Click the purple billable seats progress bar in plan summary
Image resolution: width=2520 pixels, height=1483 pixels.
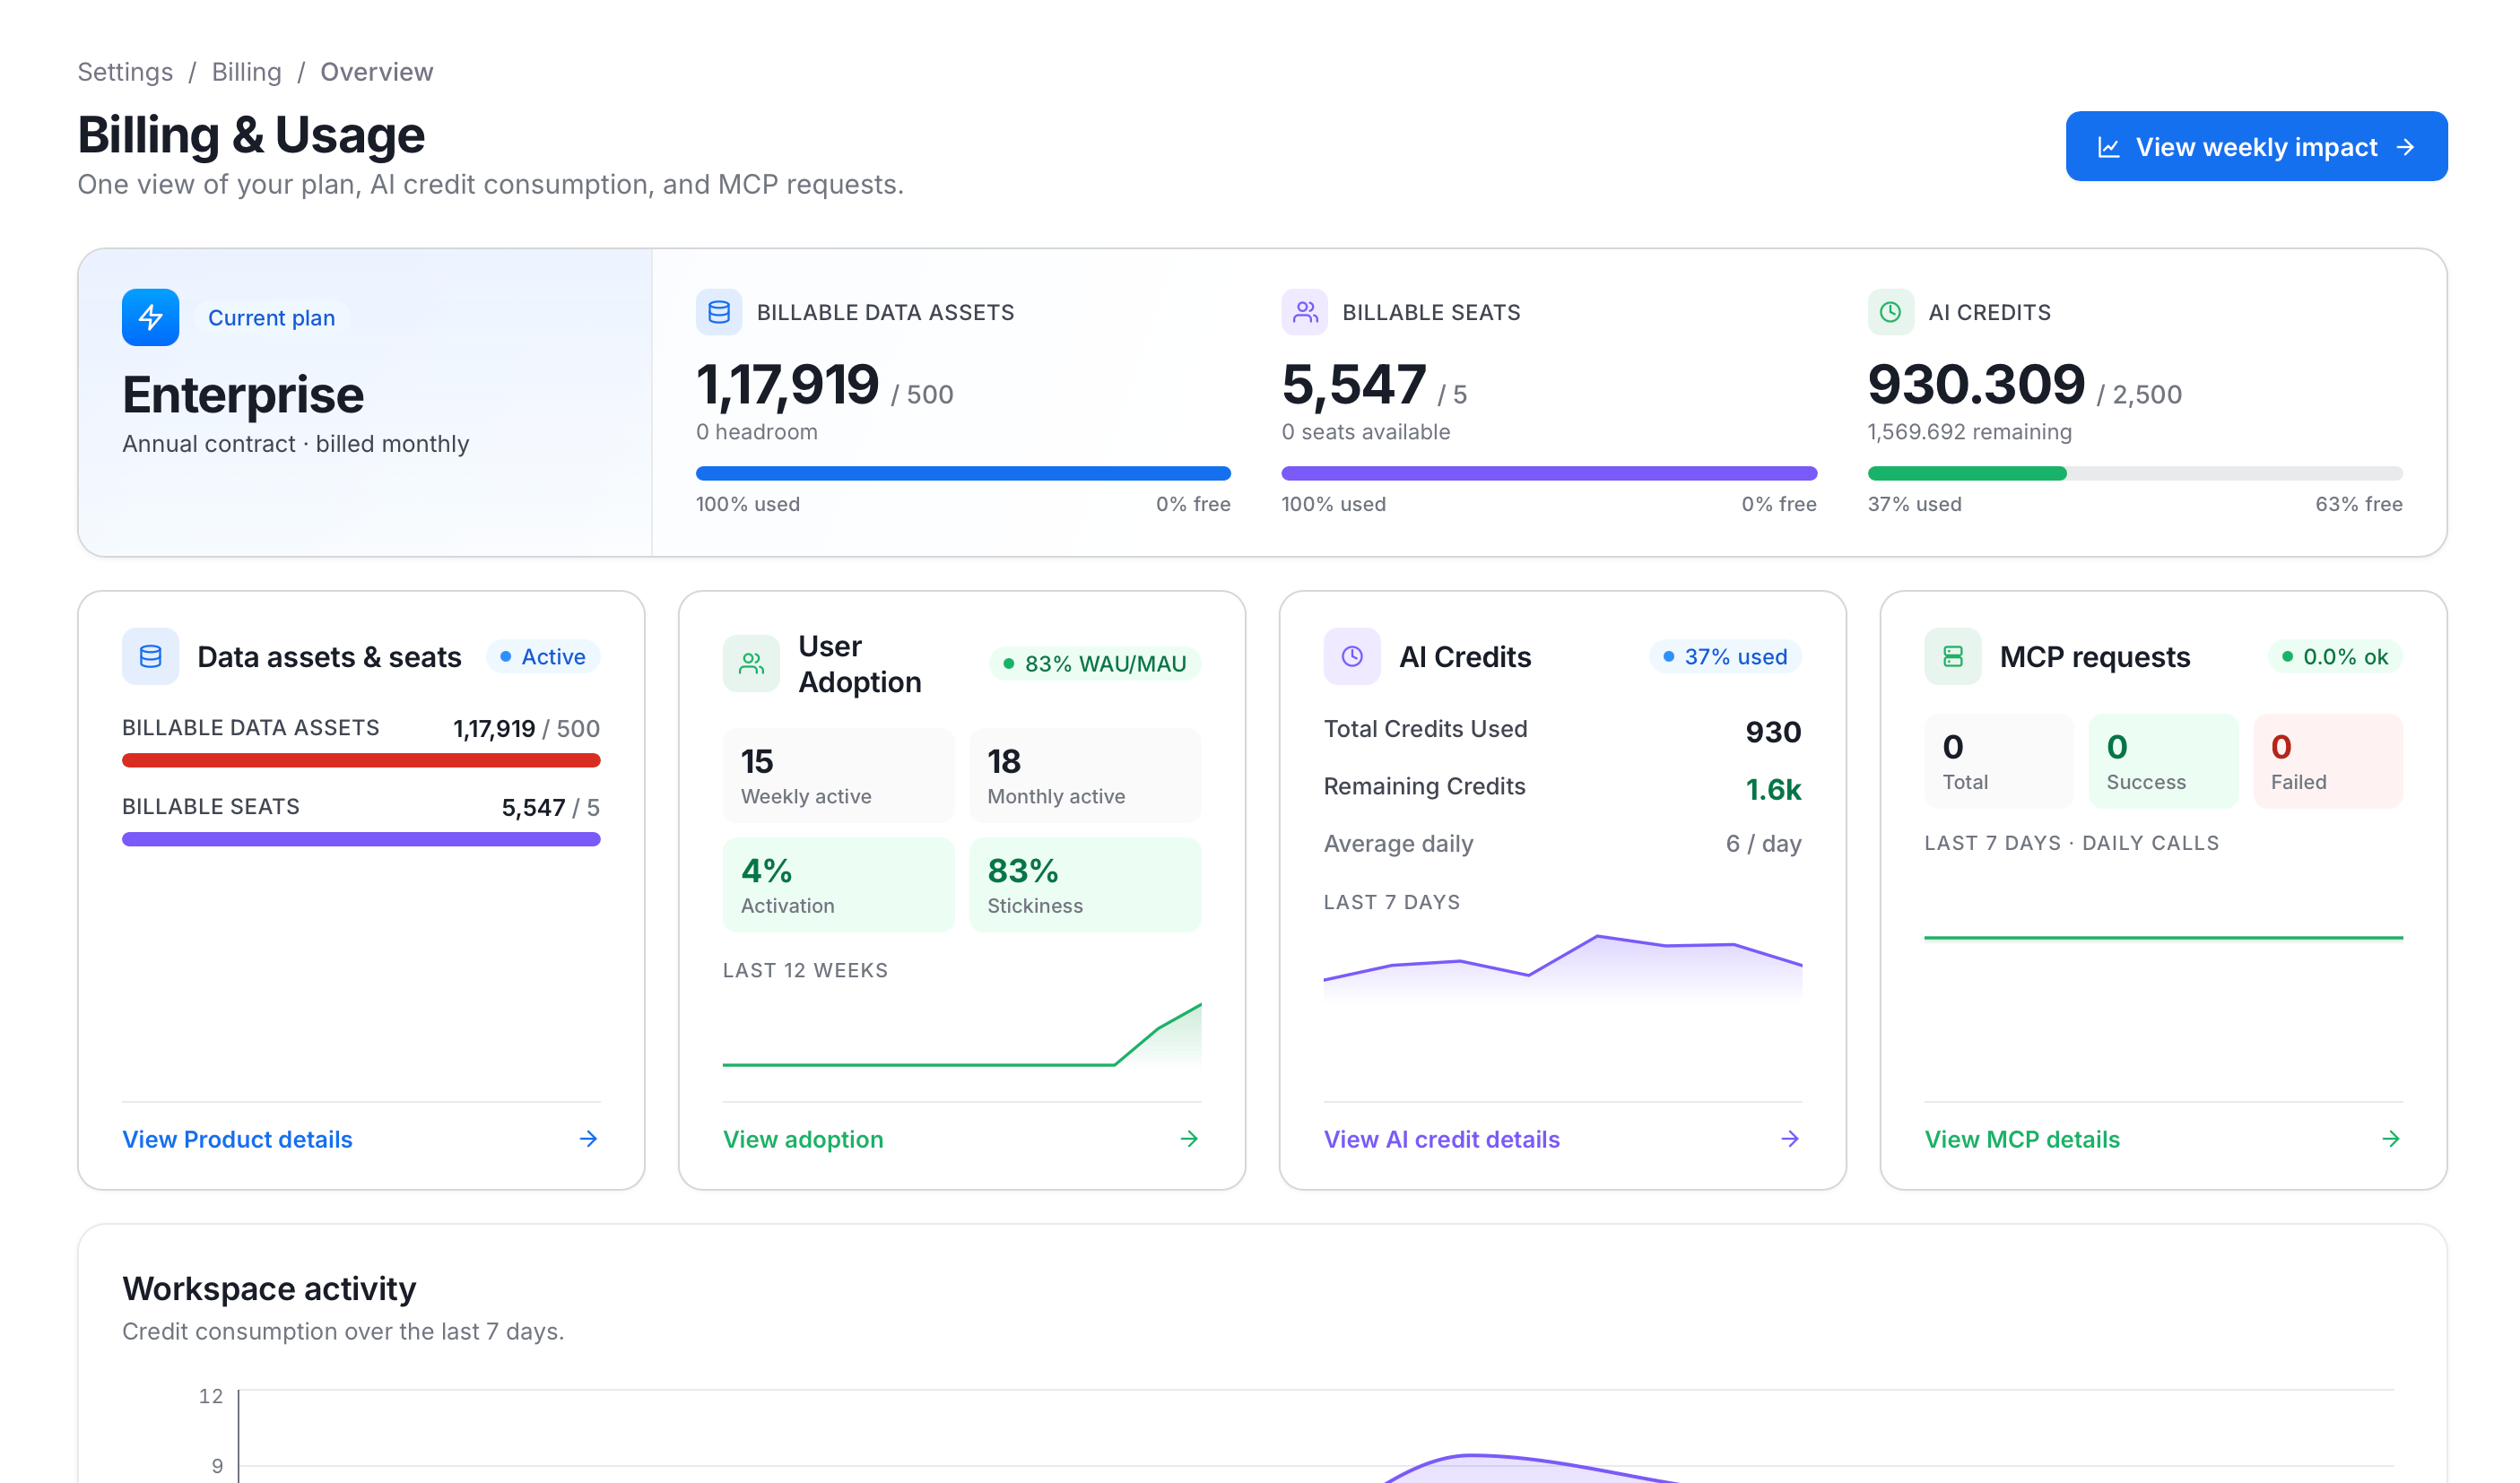[1549, 473]
